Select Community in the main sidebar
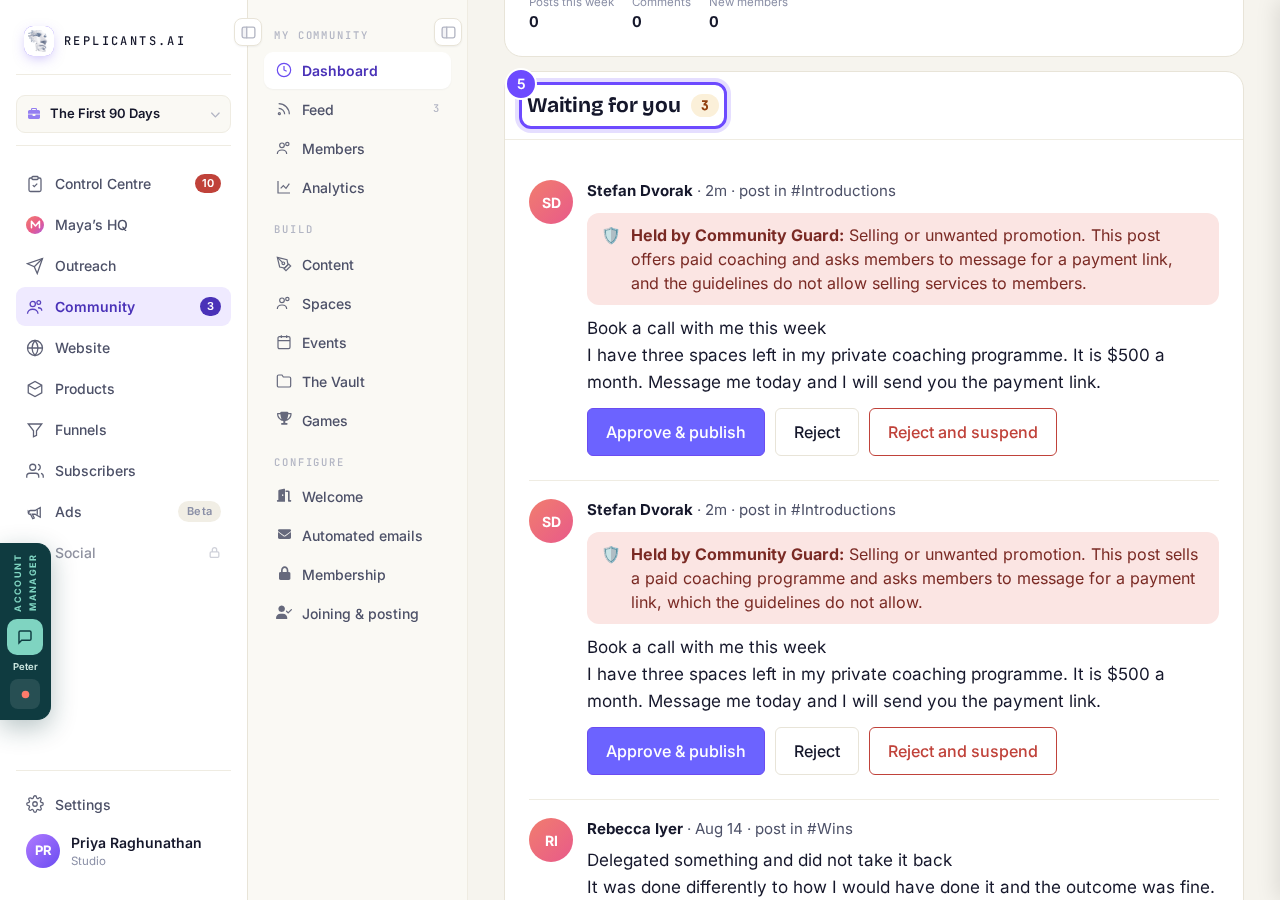 (x=123, y=307)
